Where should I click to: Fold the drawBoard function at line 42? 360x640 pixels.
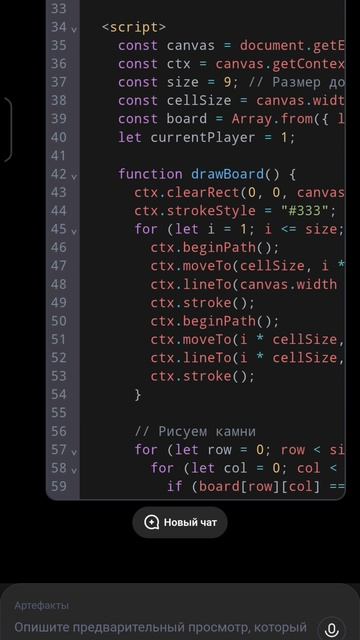pyautogui.click(x=74, y=177)
